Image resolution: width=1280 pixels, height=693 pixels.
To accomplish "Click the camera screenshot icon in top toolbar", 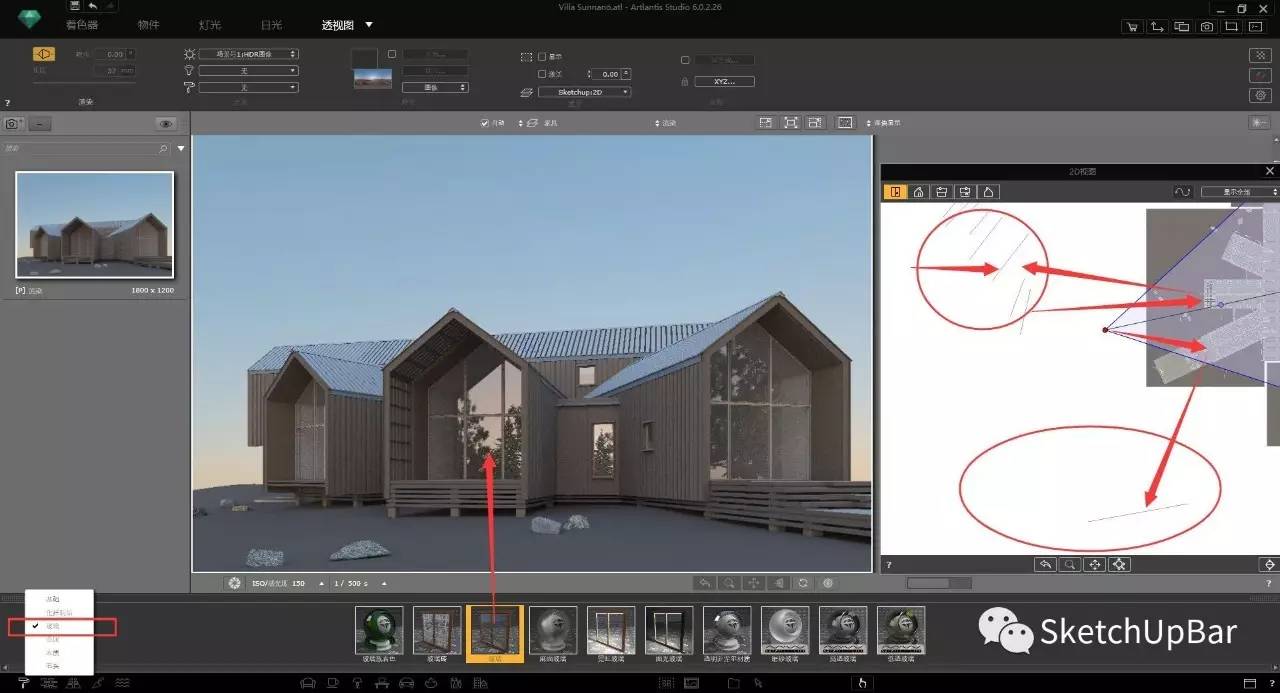I will click(x=1207, y=27).
